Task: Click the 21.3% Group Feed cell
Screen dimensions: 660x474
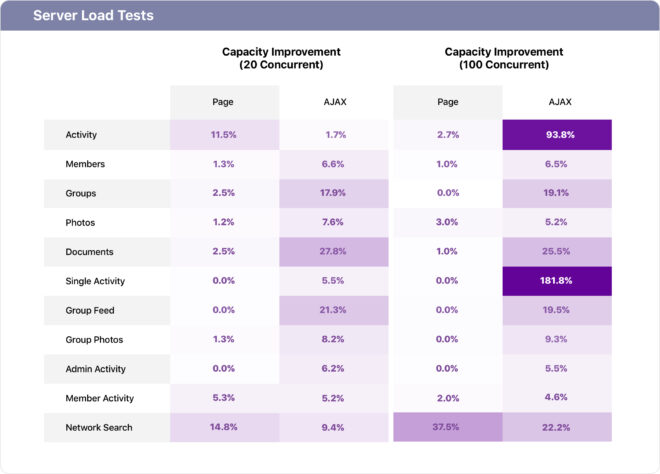Action: tap(335, 310)
